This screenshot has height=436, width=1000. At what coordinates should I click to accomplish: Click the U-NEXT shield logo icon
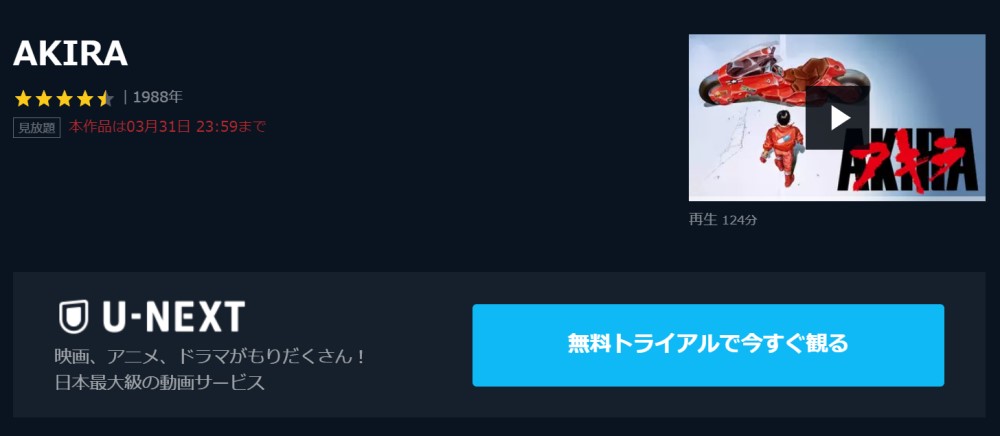73,317
